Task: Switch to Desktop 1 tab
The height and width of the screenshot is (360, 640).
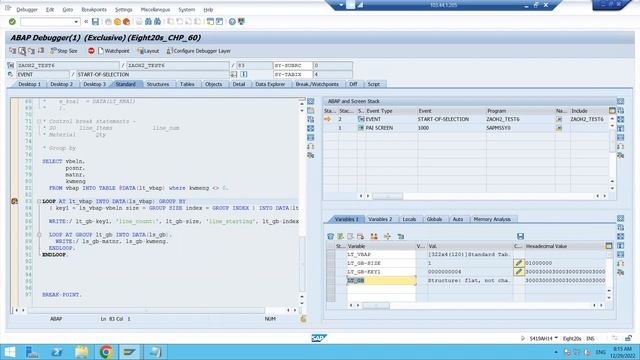Action: pos(29,84)
